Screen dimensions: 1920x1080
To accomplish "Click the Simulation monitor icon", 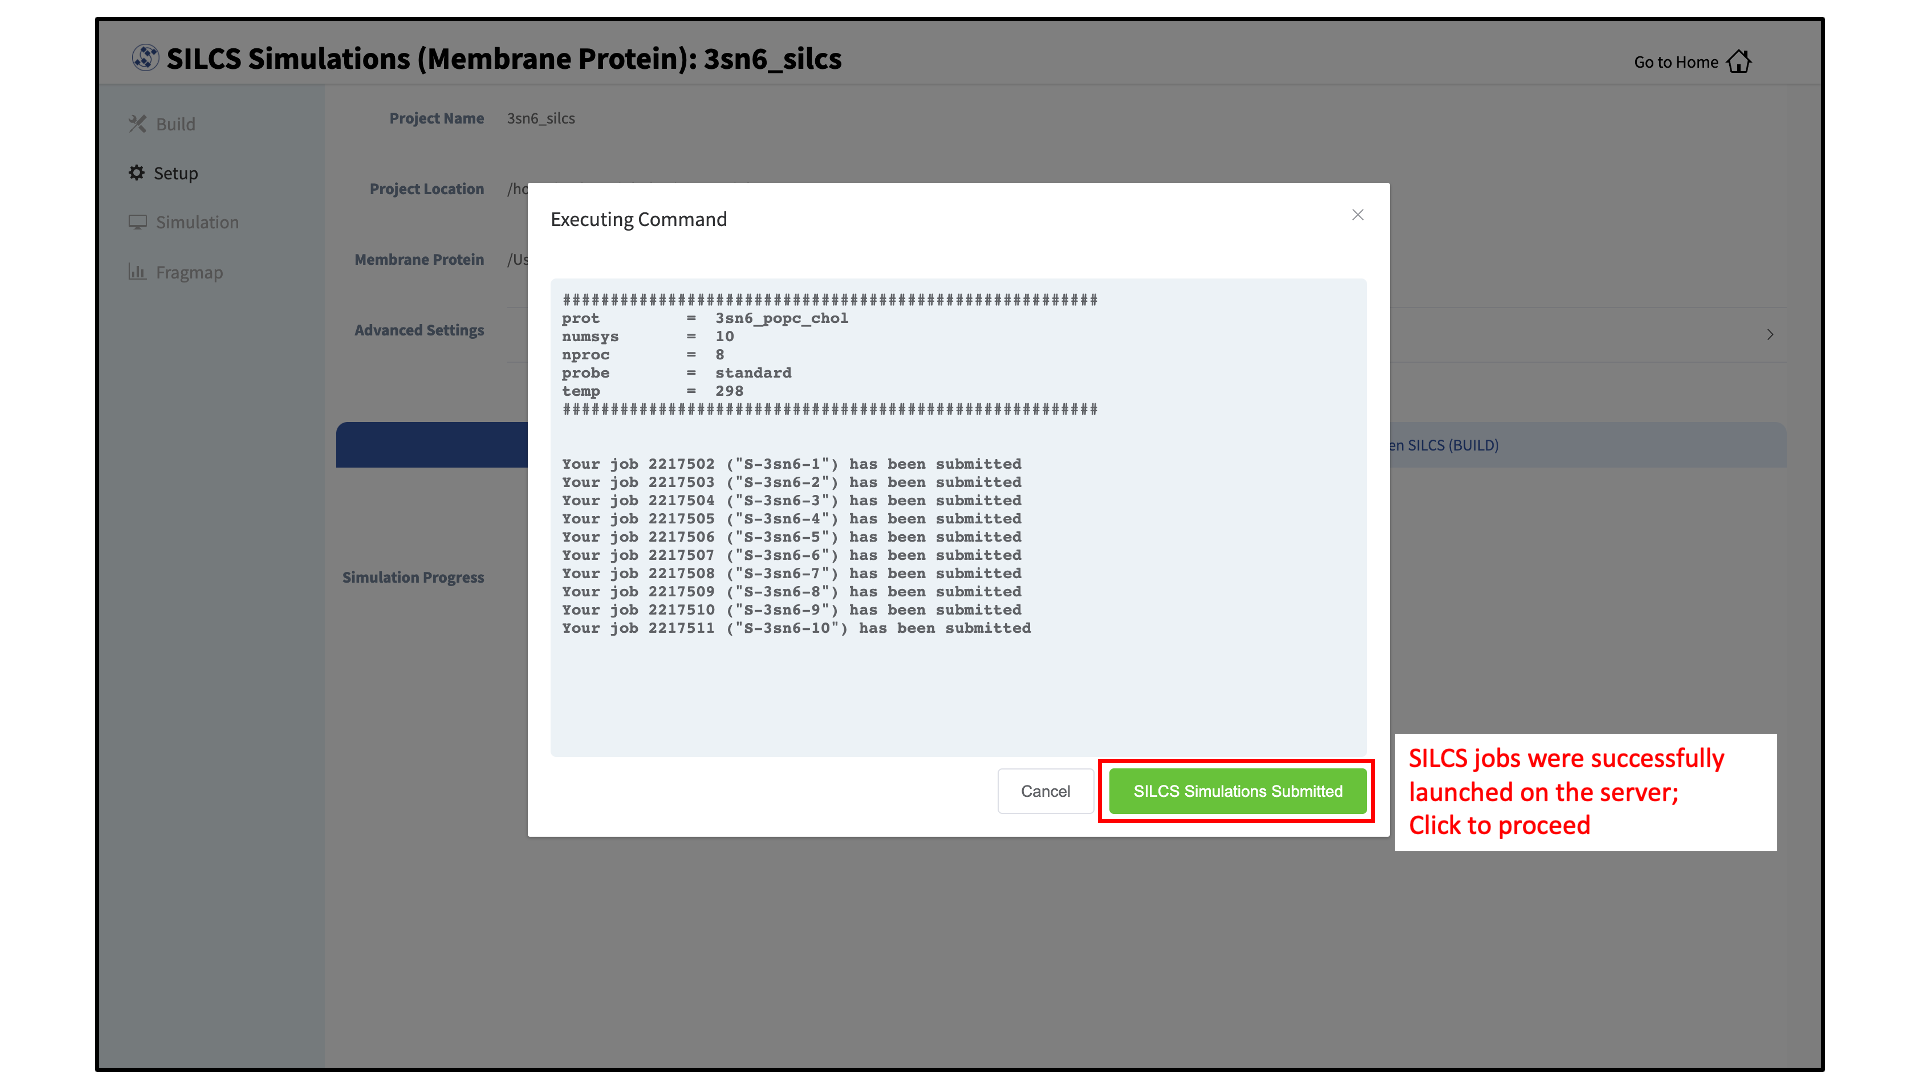I will pyautogui.click(x=137, y=222).
